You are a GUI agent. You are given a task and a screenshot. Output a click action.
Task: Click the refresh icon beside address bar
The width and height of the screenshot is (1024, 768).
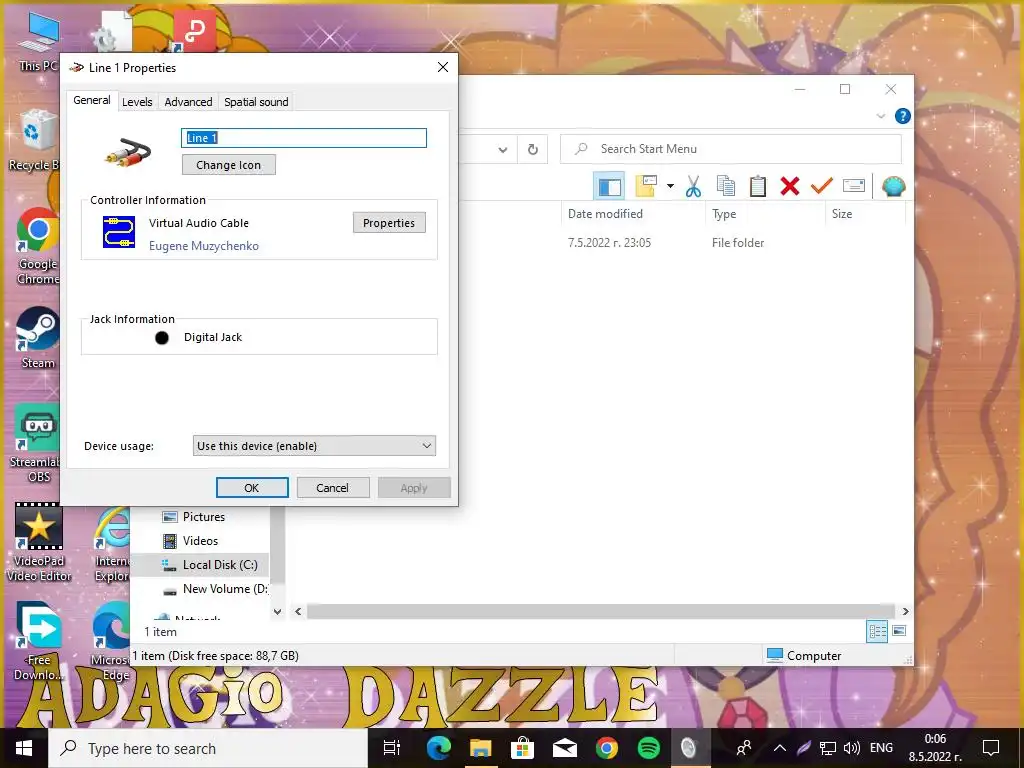[x=533, y=150]
